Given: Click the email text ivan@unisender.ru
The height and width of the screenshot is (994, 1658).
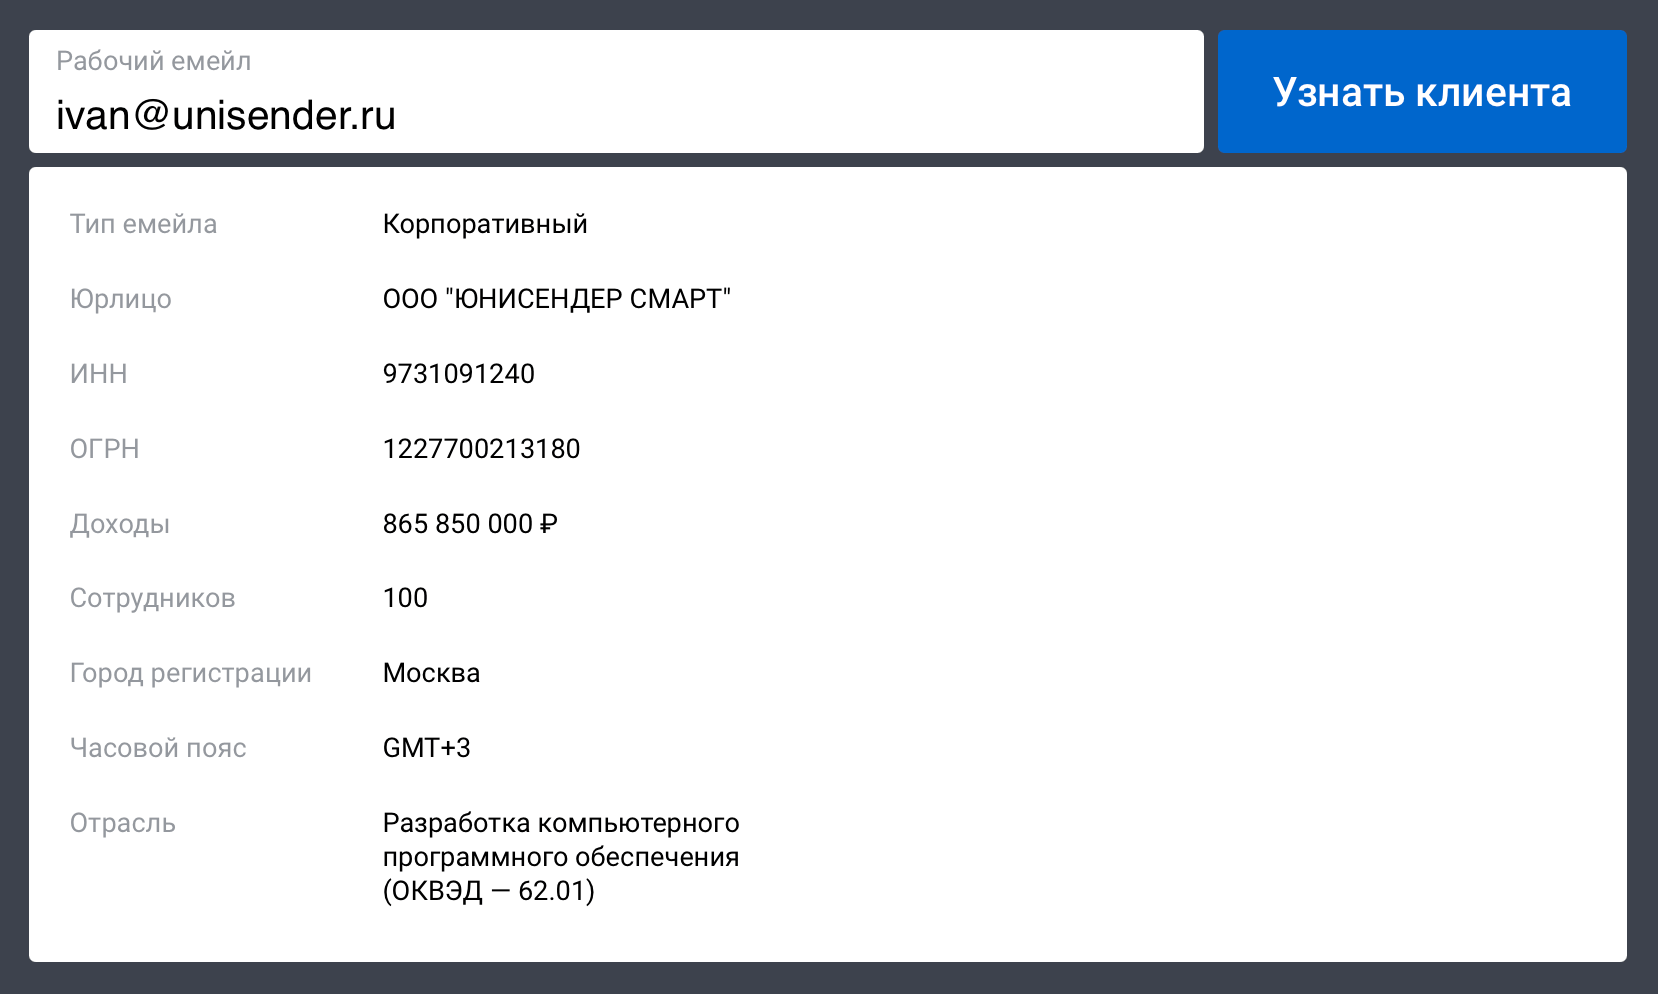Looking at the screenshot, I should [226, 116].
